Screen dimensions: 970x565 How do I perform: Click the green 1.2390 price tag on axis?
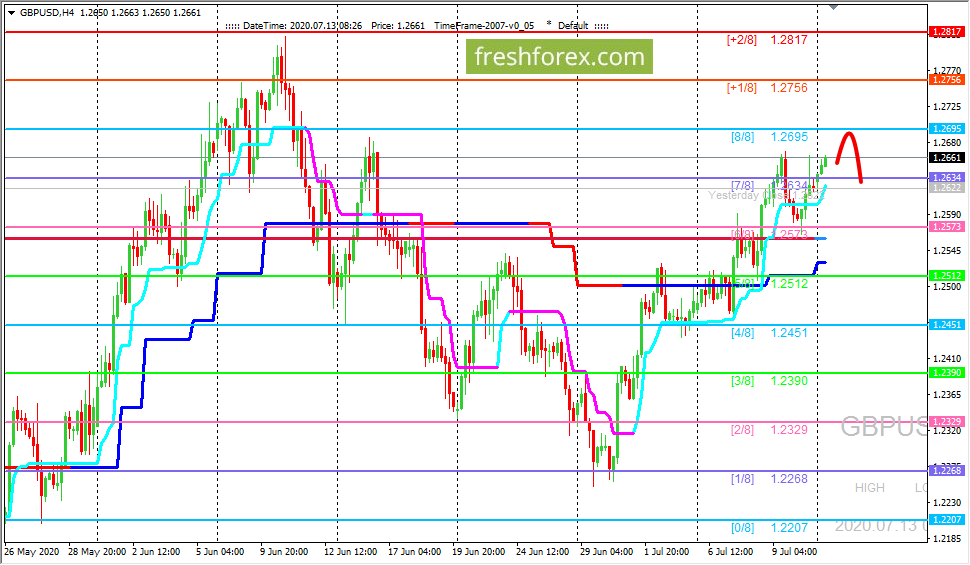946,373
